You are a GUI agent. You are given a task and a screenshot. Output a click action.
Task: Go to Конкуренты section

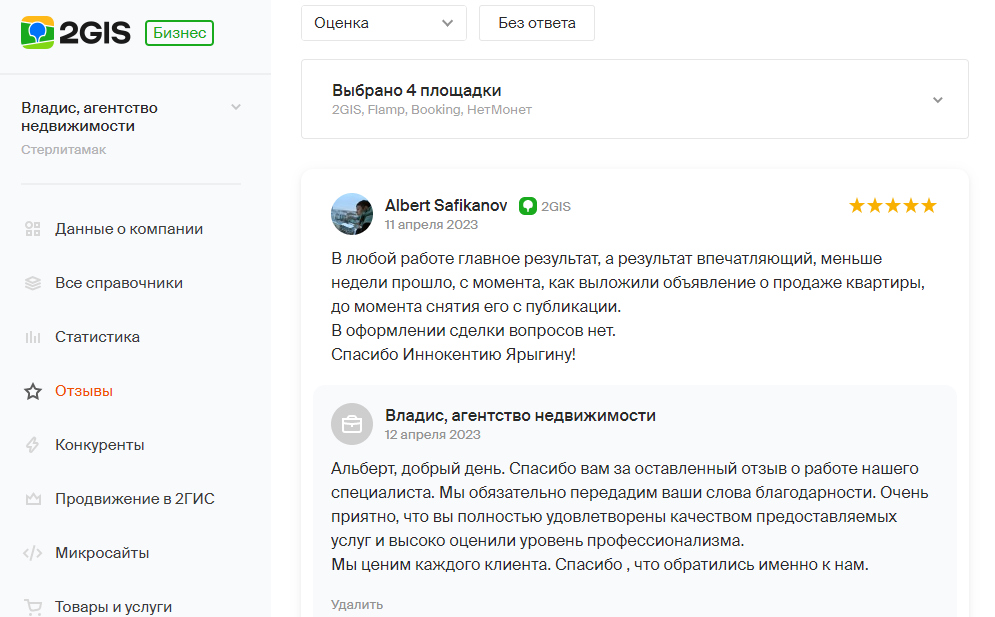100,445
